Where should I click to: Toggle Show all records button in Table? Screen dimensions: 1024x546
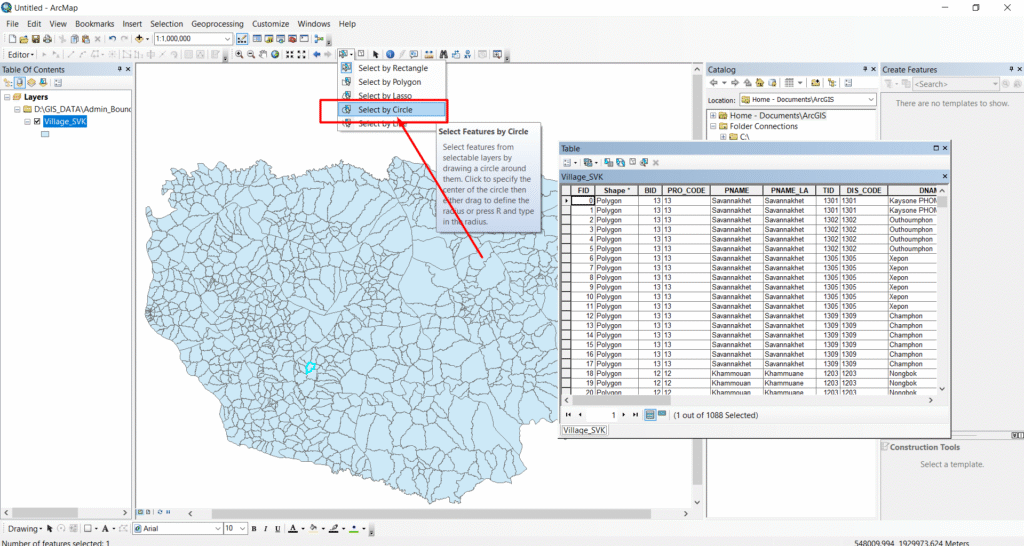[650, 415]
